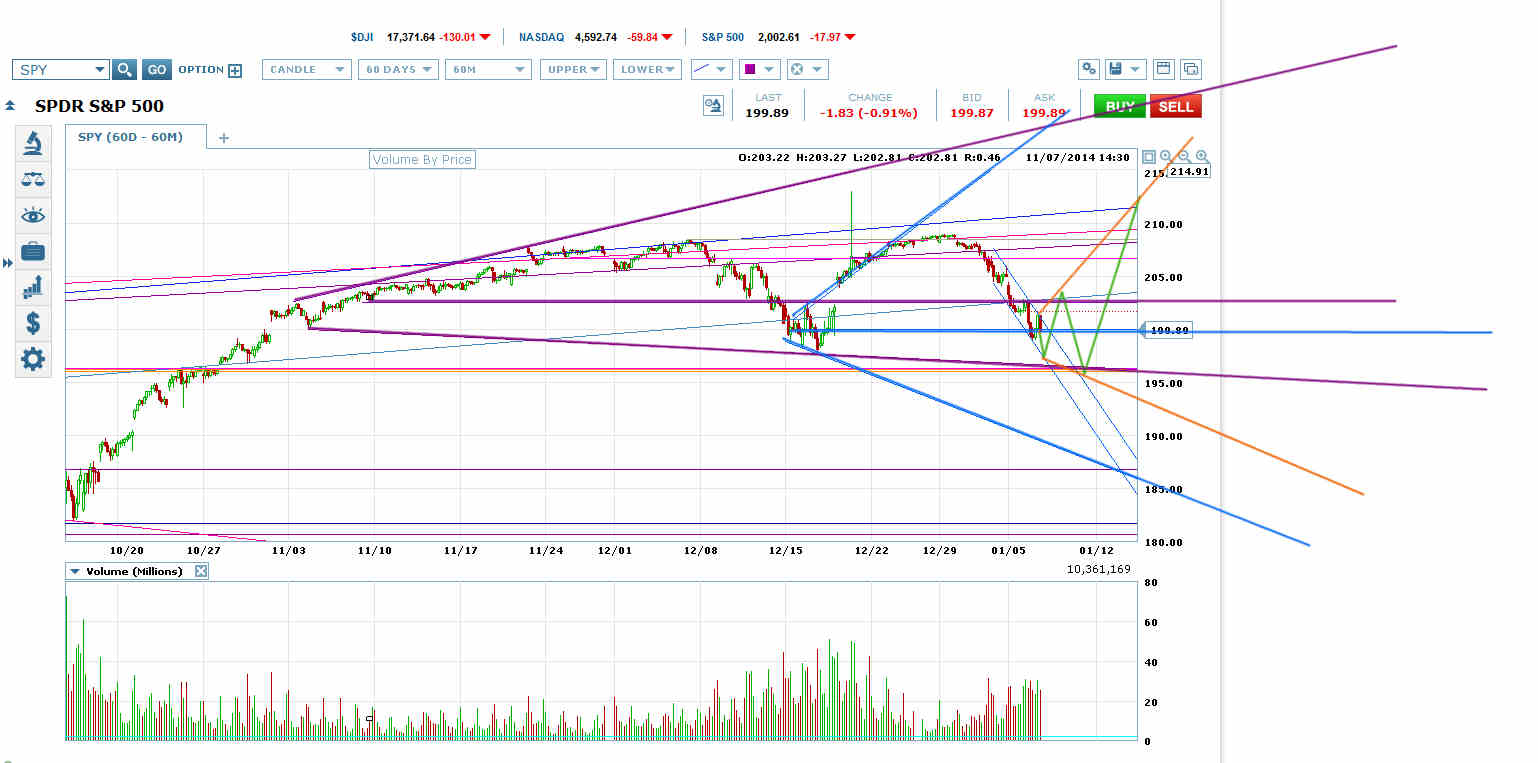Click the OPTION label

(201, 70)
